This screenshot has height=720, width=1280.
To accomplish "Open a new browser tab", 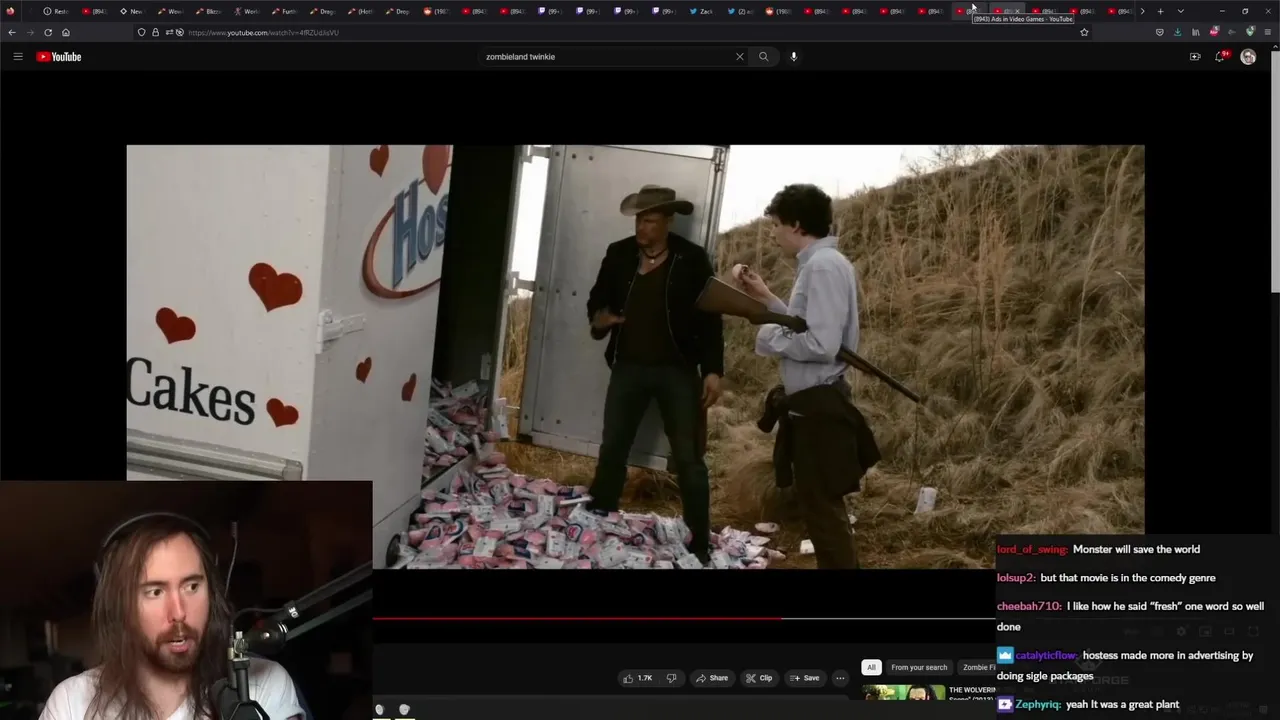I will [x=1160, y=11].
